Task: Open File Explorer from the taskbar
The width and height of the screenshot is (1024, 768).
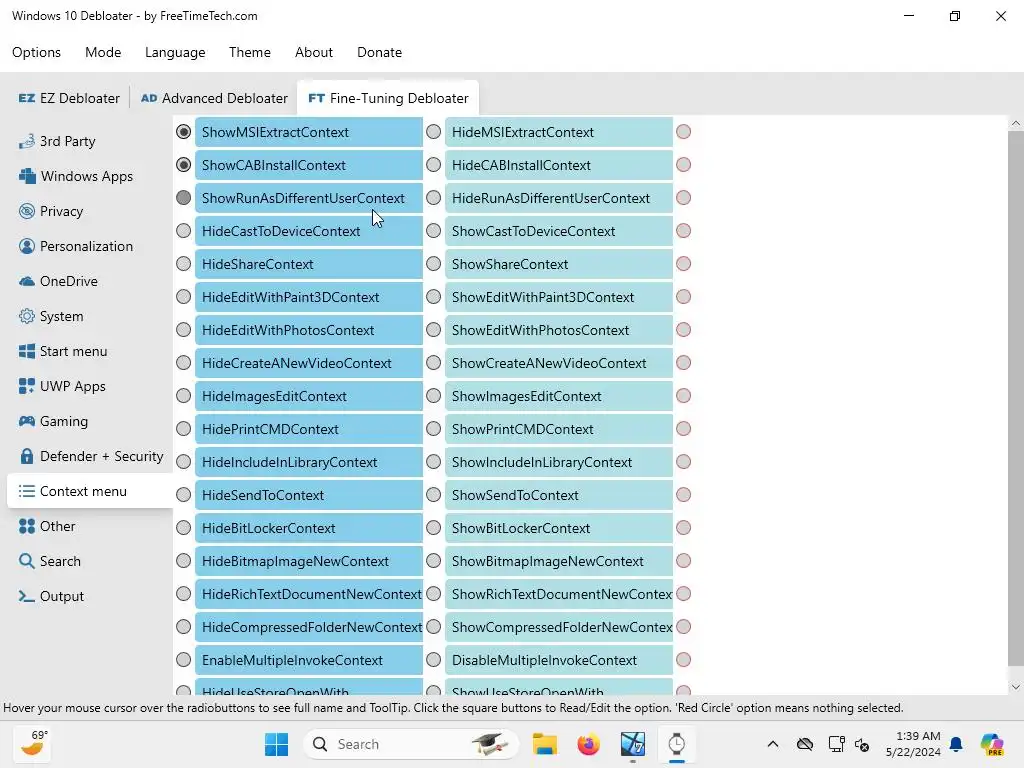Action: (x=545, y=744)
